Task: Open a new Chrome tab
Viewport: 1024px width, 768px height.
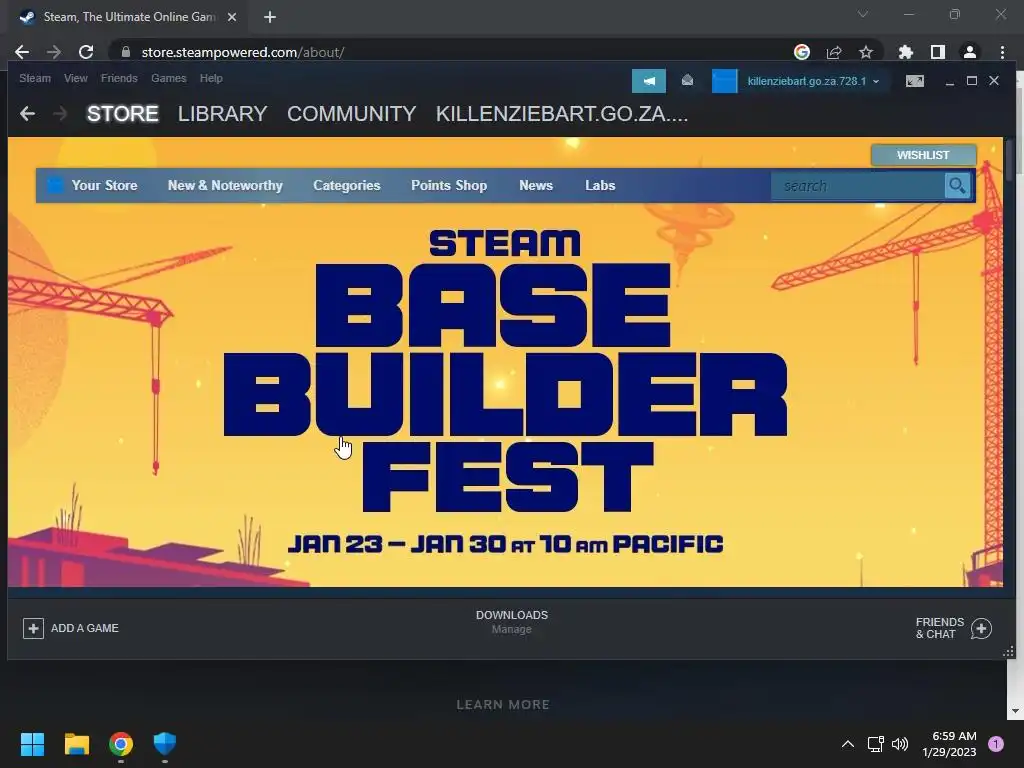Action: 270,17
